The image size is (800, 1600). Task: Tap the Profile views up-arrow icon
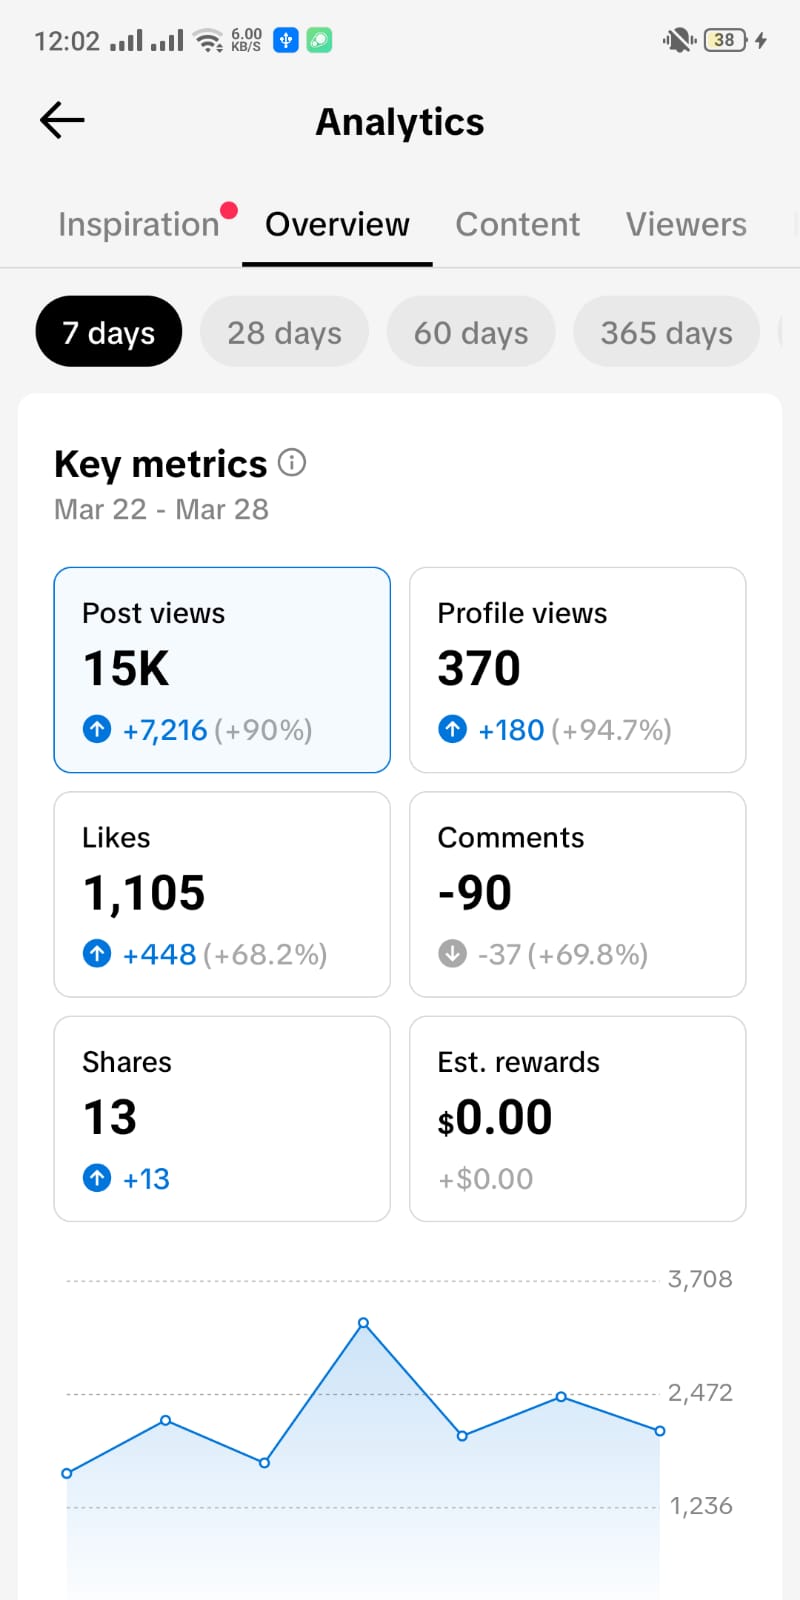pyautogui.click(x=452, y=729)
